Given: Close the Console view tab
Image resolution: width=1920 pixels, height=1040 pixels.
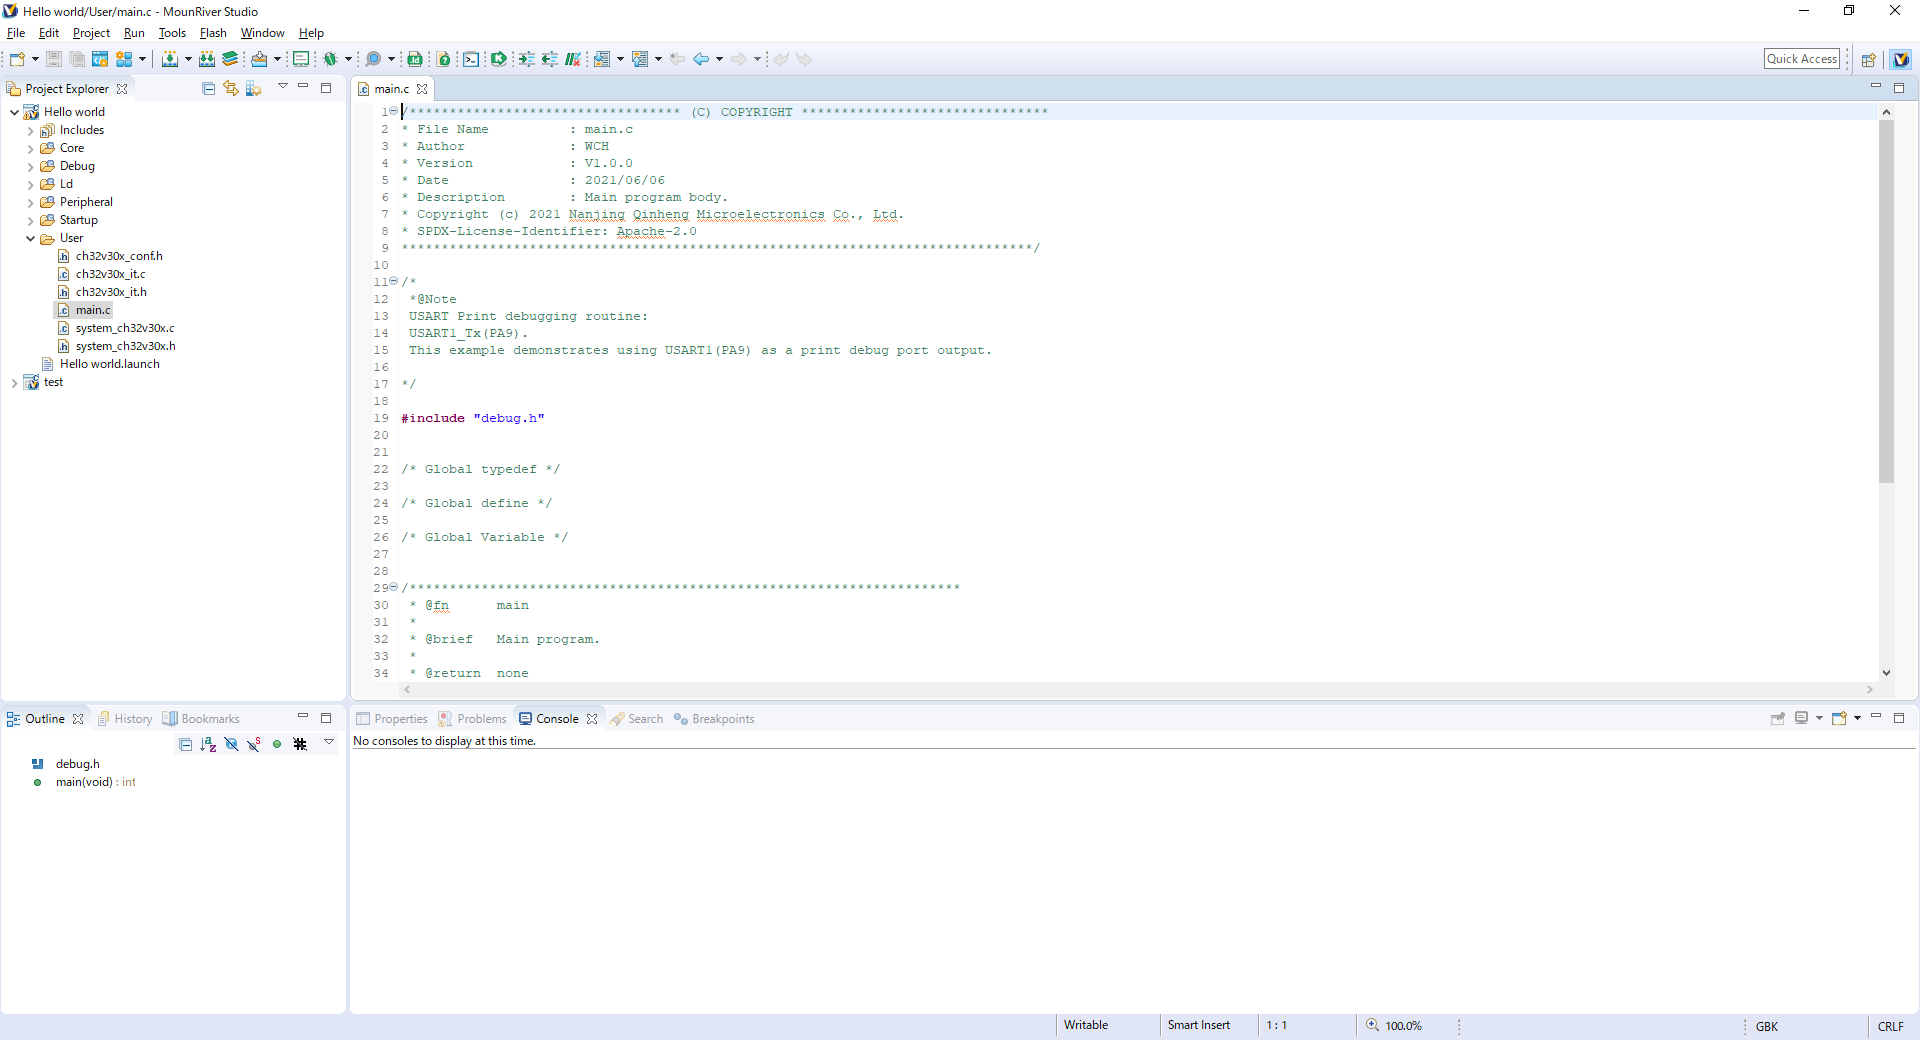Looking at the screenshot, I should pos(592,719).
